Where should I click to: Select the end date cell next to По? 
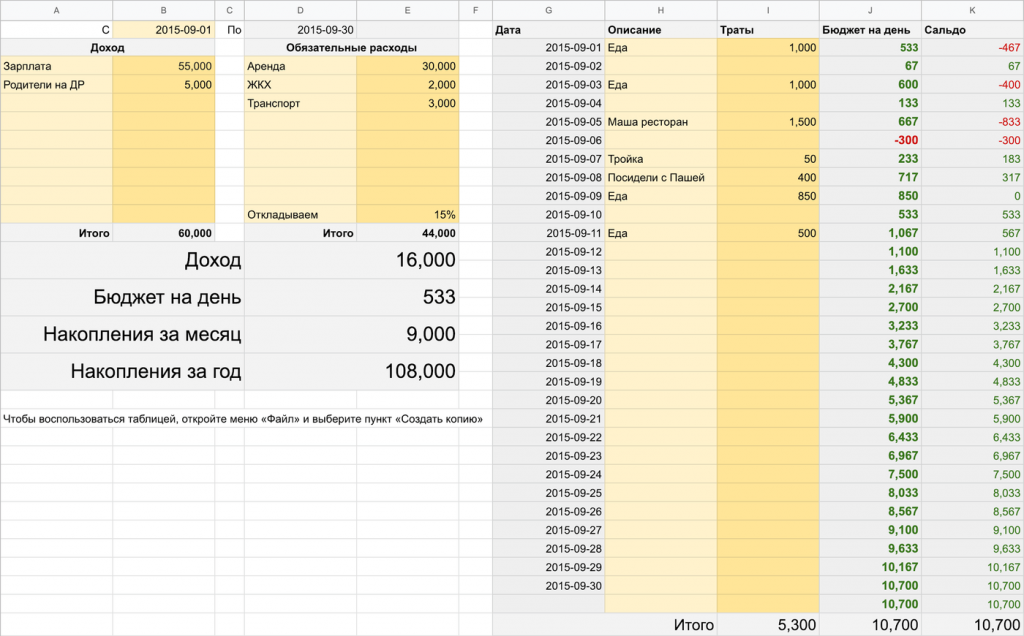(300, 30)
